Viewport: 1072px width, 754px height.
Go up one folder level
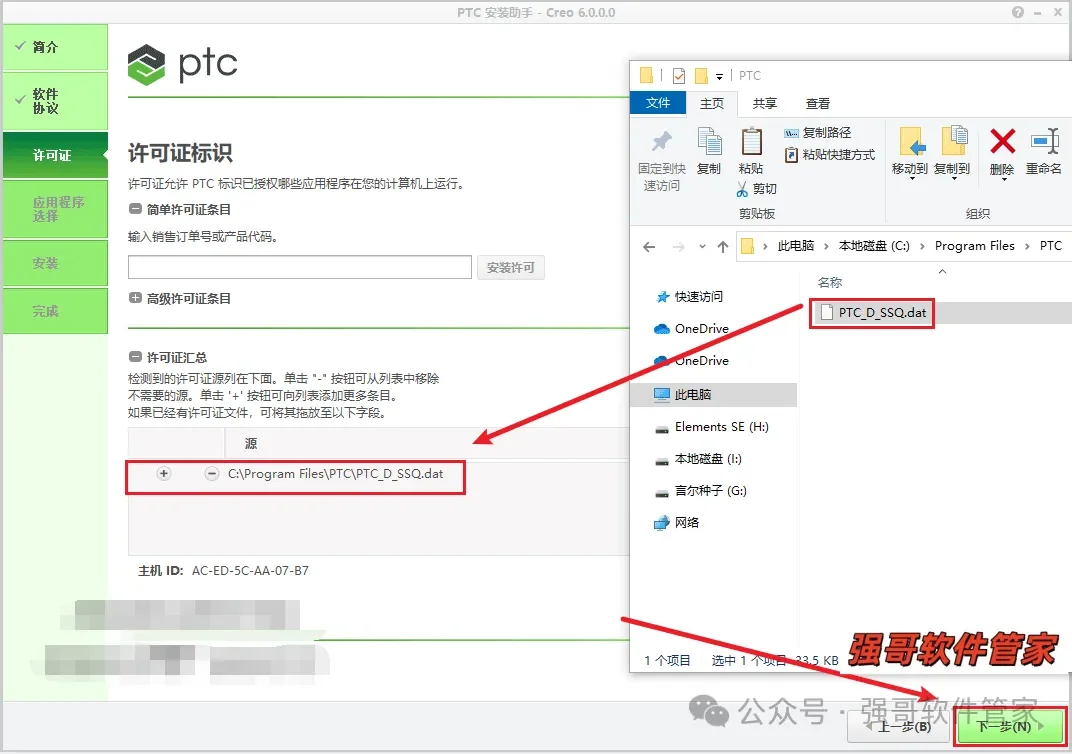pos(723,247)
